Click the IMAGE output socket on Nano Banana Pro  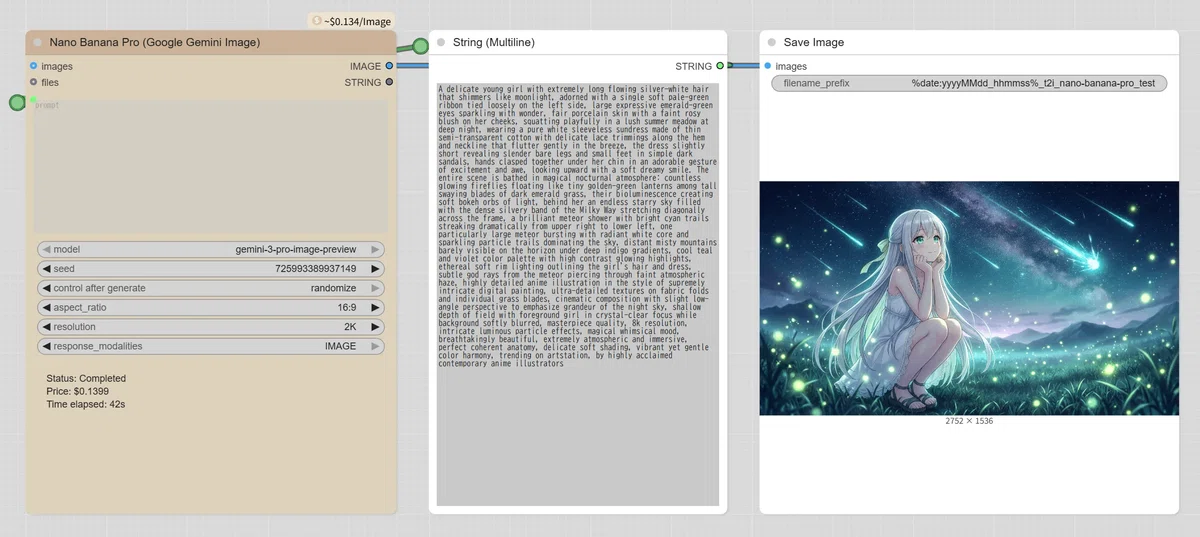point(389,66)
